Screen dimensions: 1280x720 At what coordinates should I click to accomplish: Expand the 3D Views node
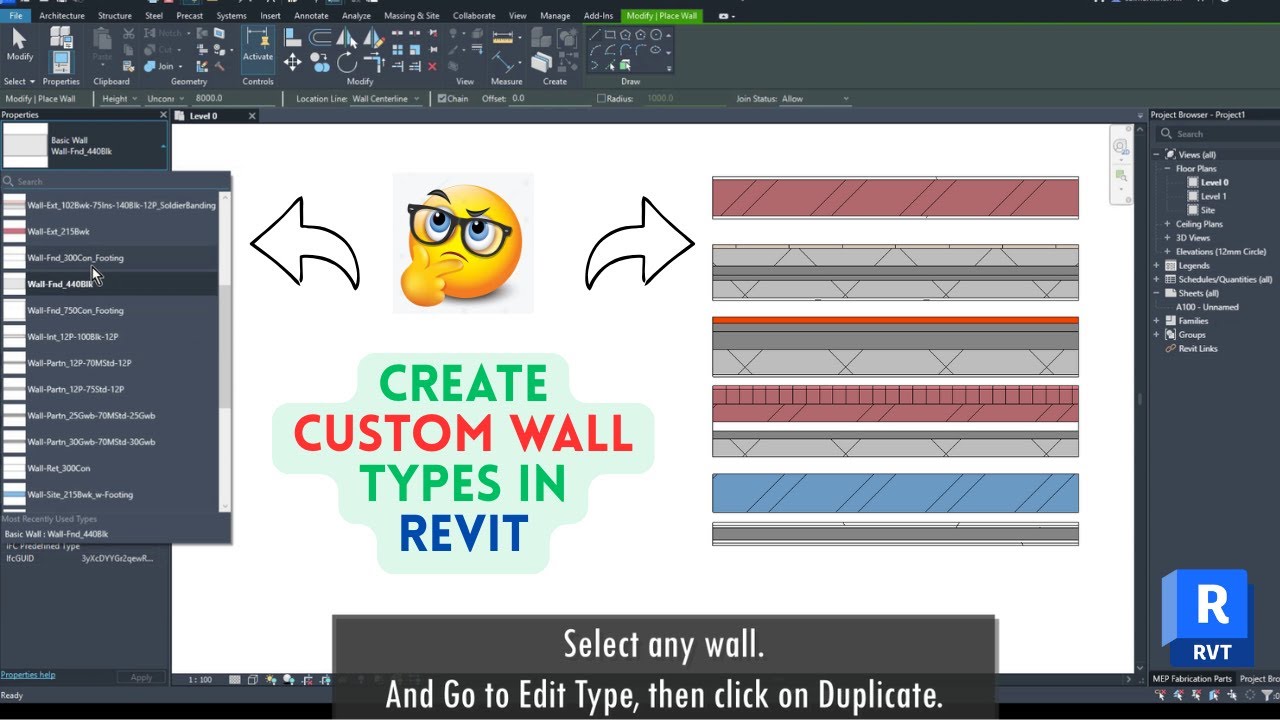(x=1168, y=238)
